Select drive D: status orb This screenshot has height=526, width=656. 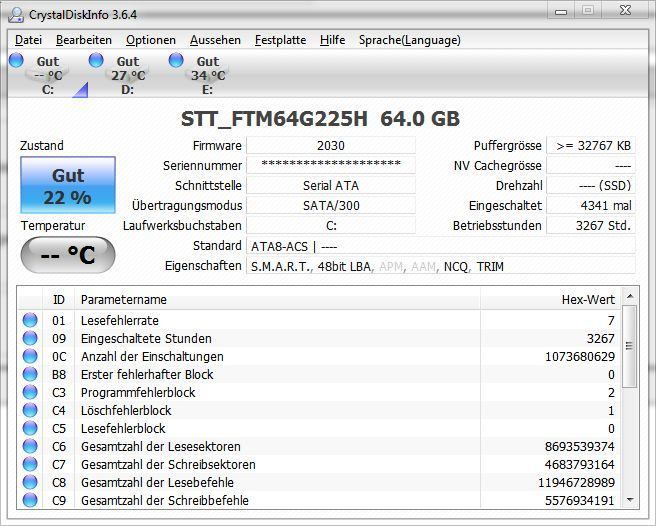coord(96,60)
